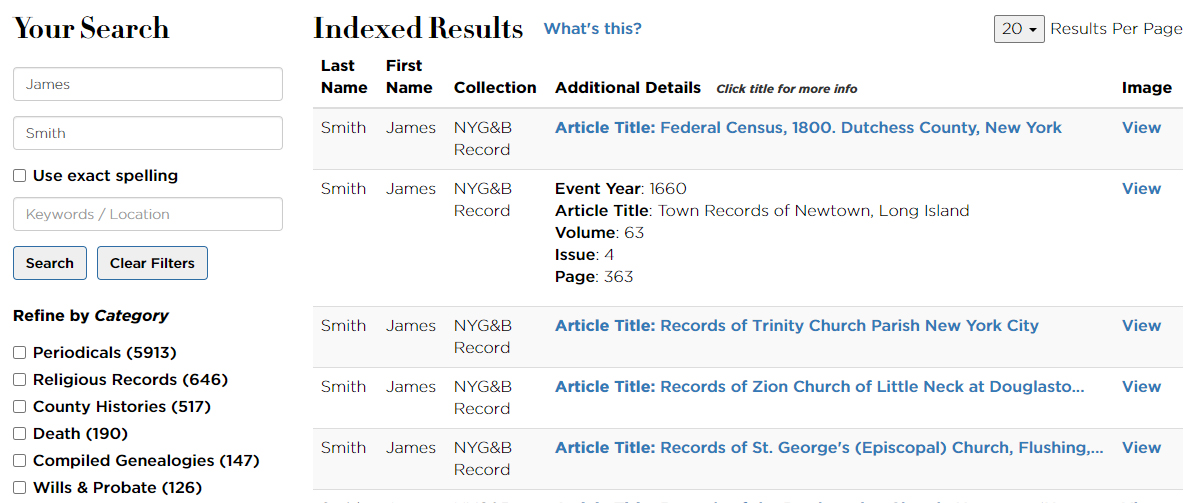1200x503 pixels.
Task: Tick the Religious Records checkbox
Action: [20, 380]
